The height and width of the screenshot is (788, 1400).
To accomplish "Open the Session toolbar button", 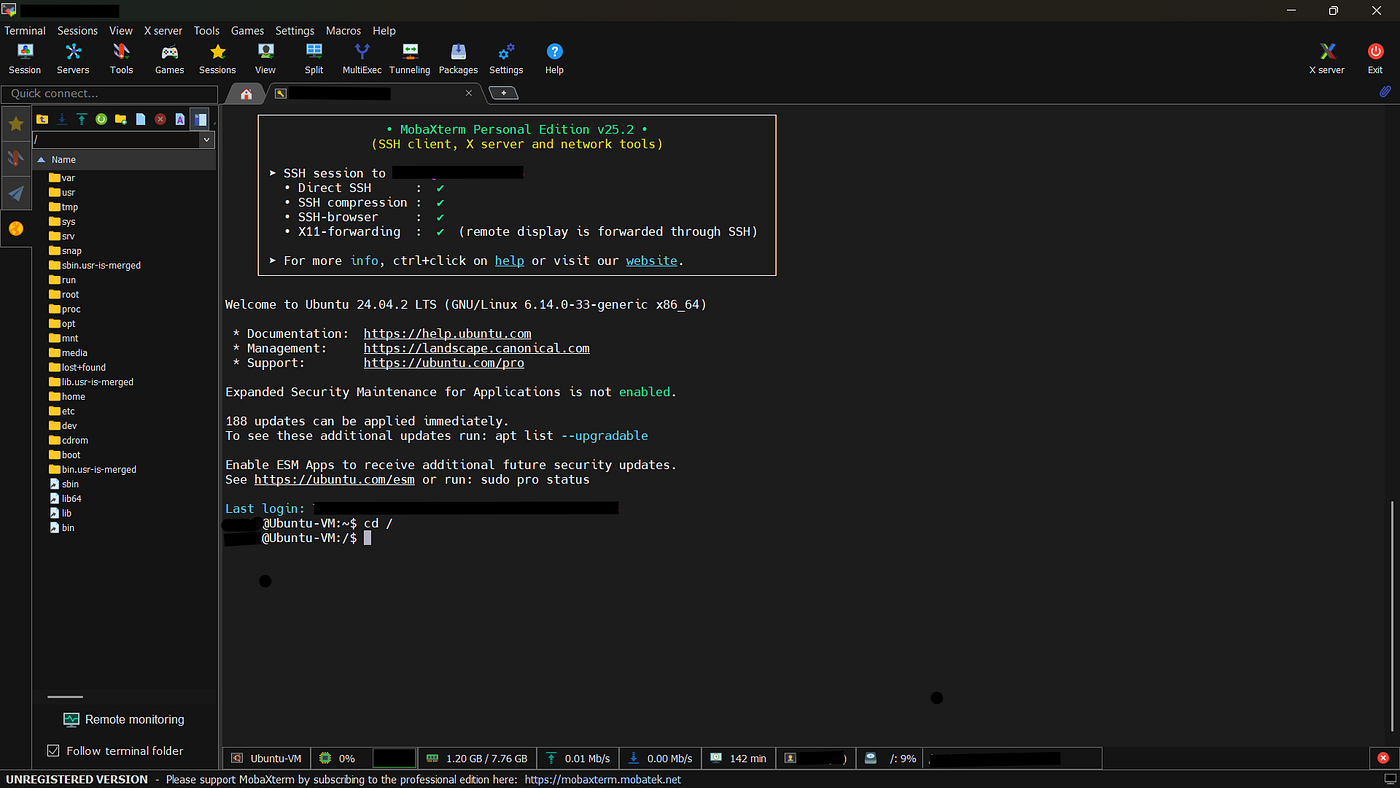I will [x=25, y=59].
